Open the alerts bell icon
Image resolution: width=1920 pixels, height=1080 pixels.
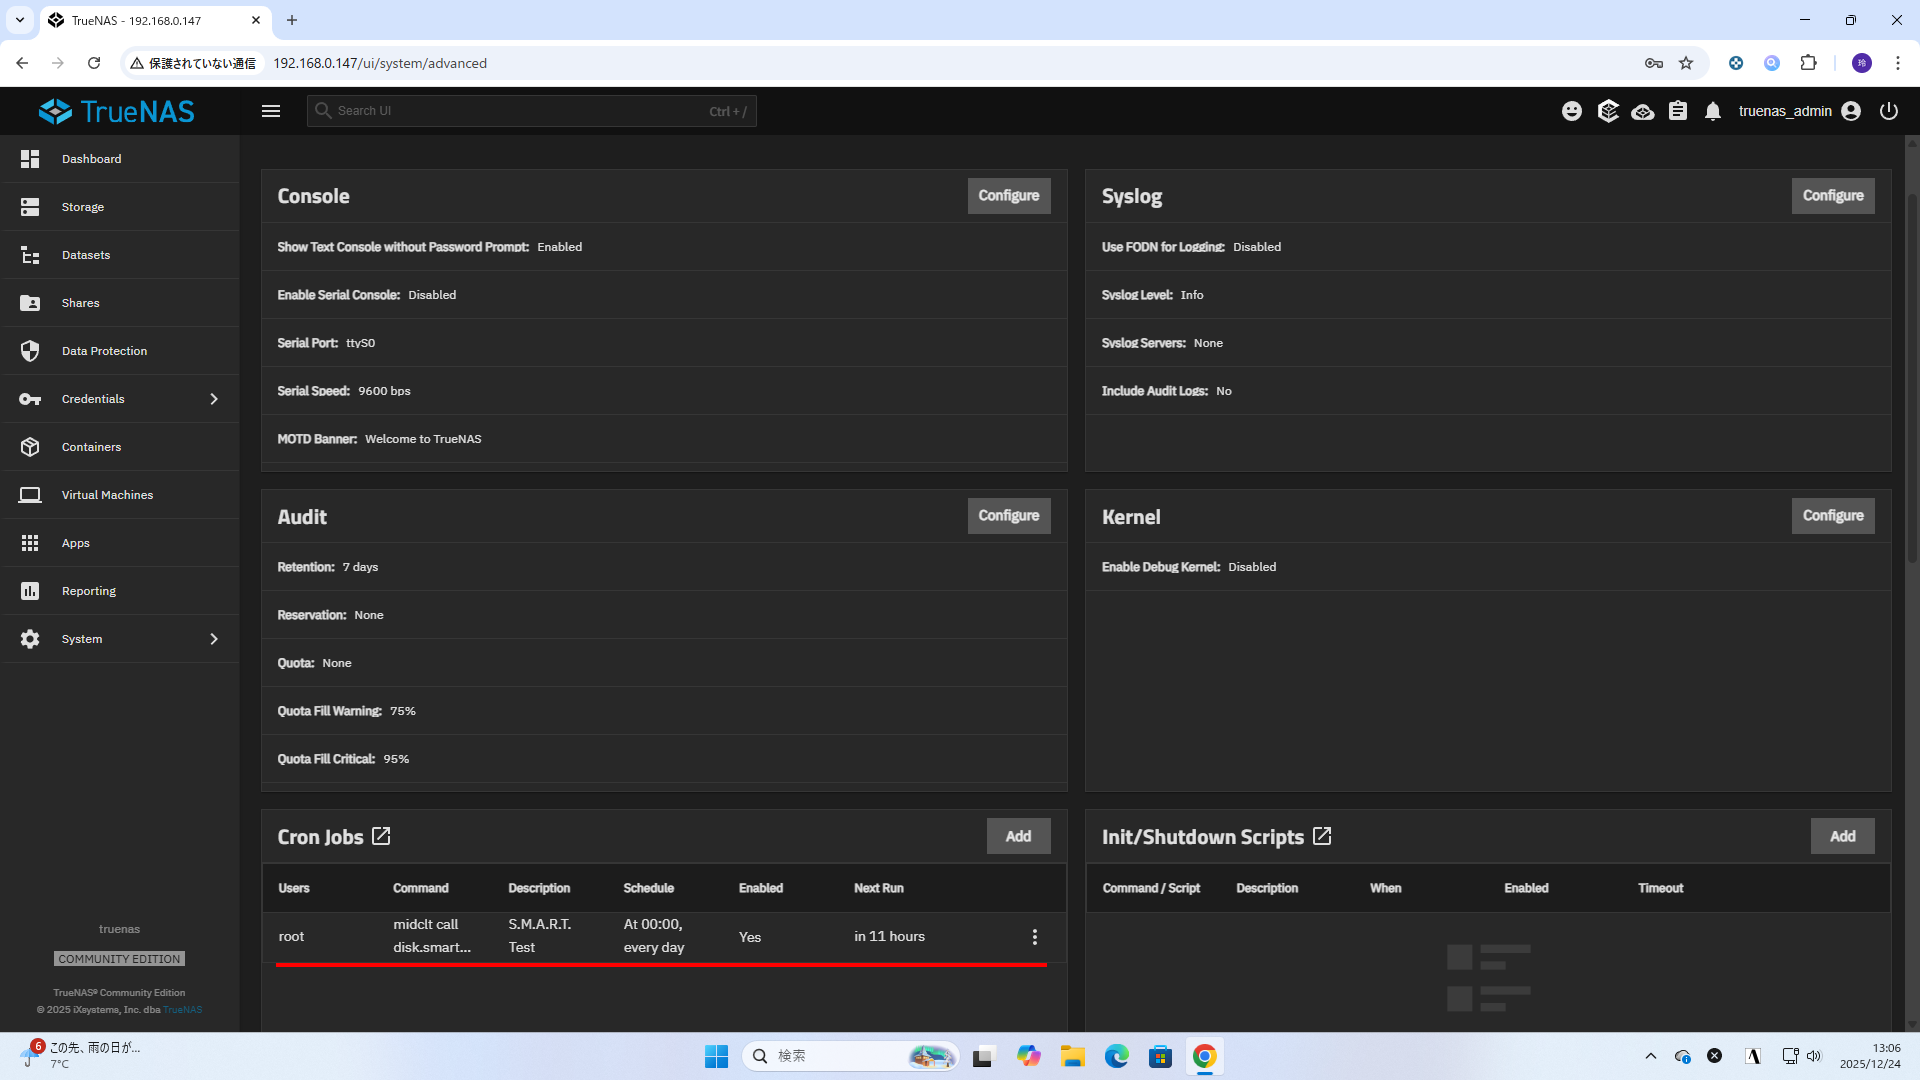tap(1713, 111)
